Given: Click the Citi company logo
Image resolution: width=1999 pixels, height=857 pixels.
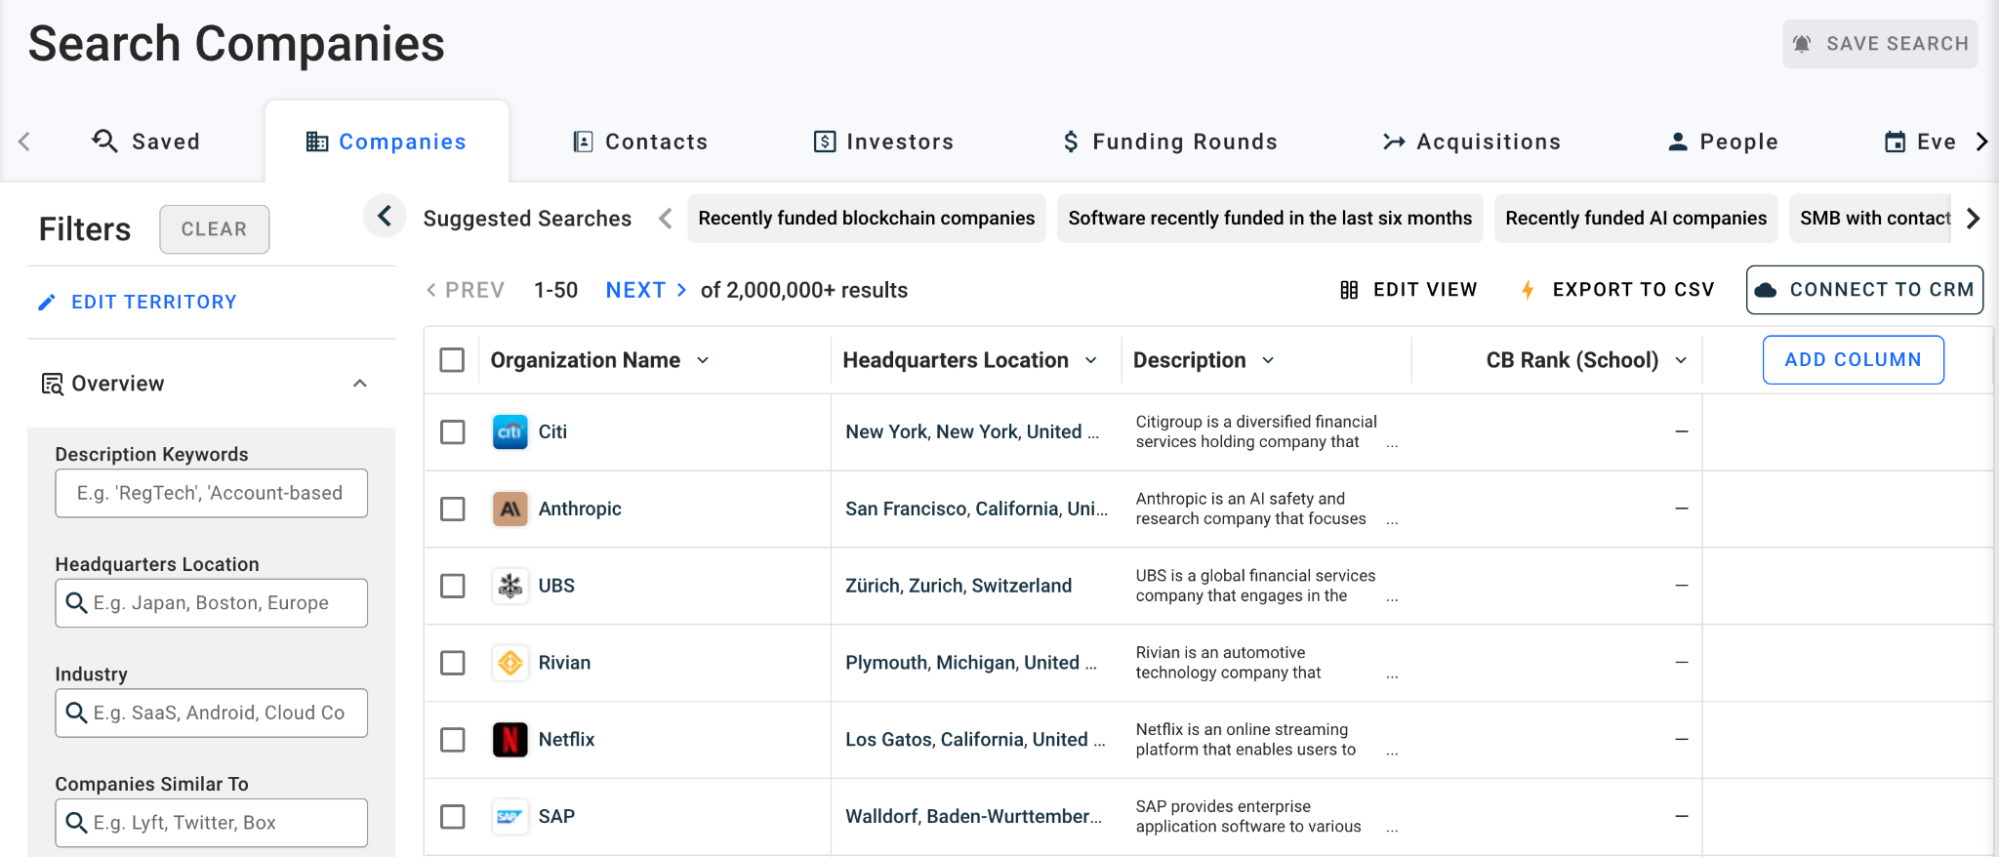Looking at the screenshot, I should 510,432.
